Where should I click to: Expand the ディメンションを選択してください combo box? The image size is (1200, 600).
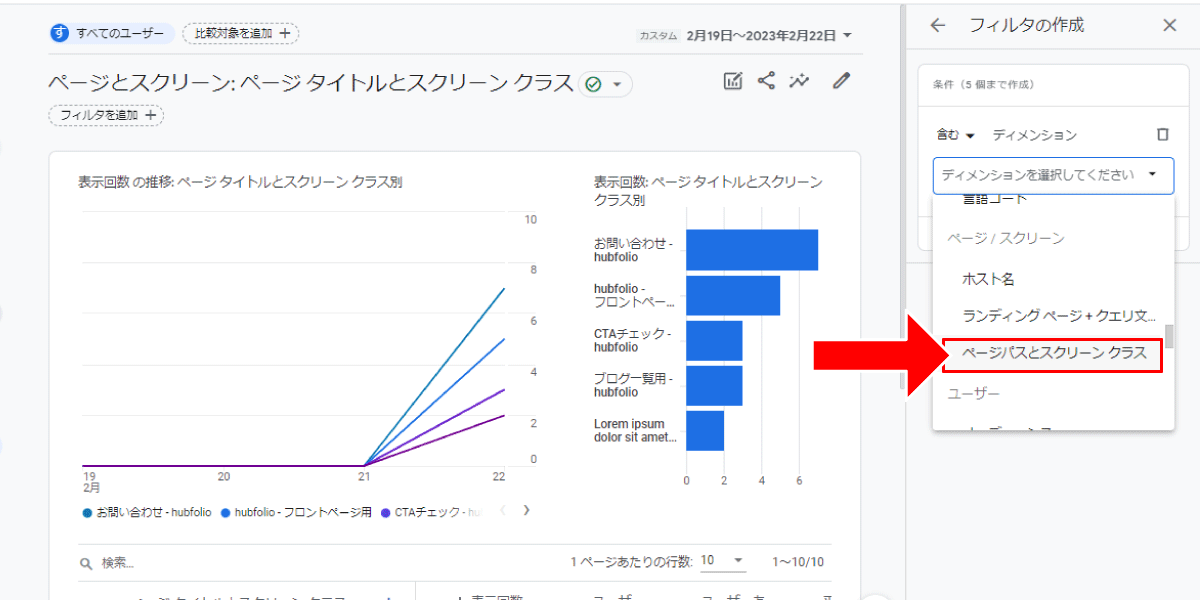point(1053,174)
